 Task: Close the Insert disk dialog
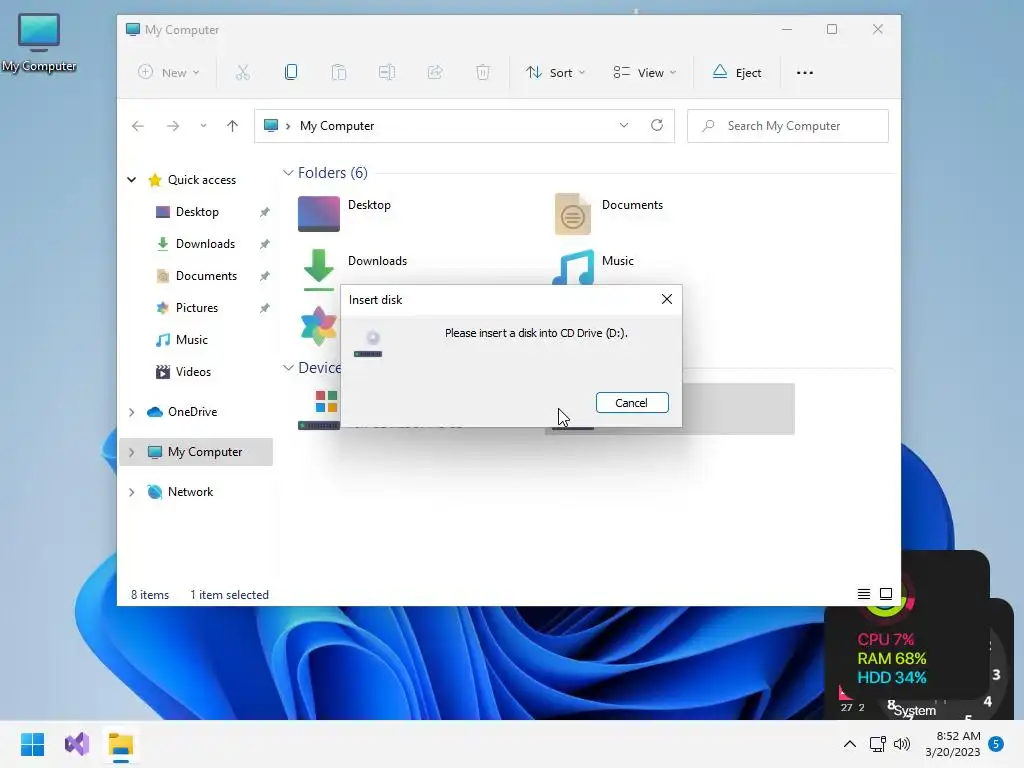tap(667, 299)
